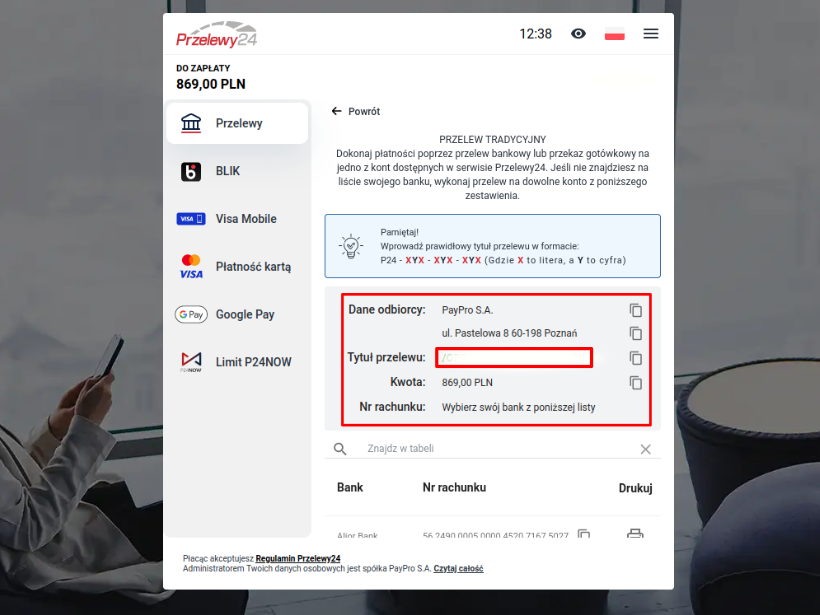
Task: Copy the recipient name PayPro S.A.
Action: [x=635, y=310]
